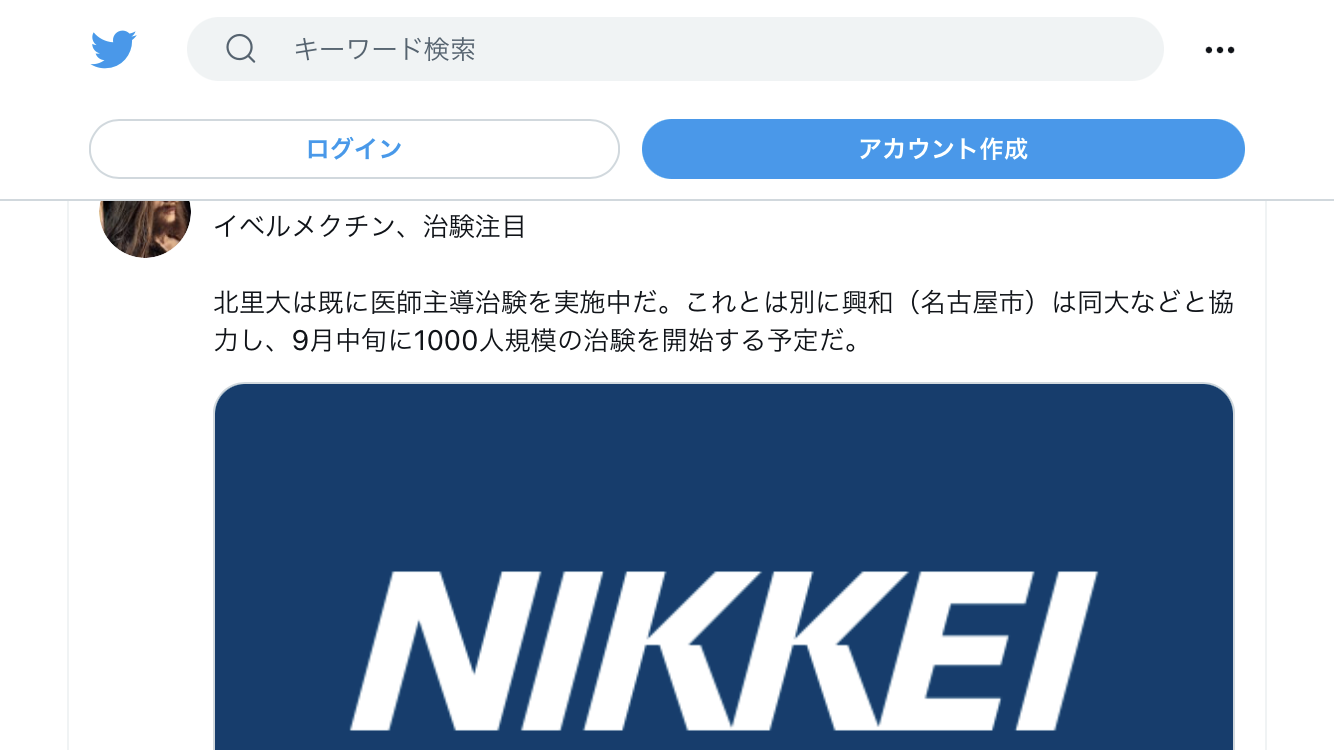Screen dimensions: 1334x750
Task: Click the アカウント作成 button
Action: point(943,149)
